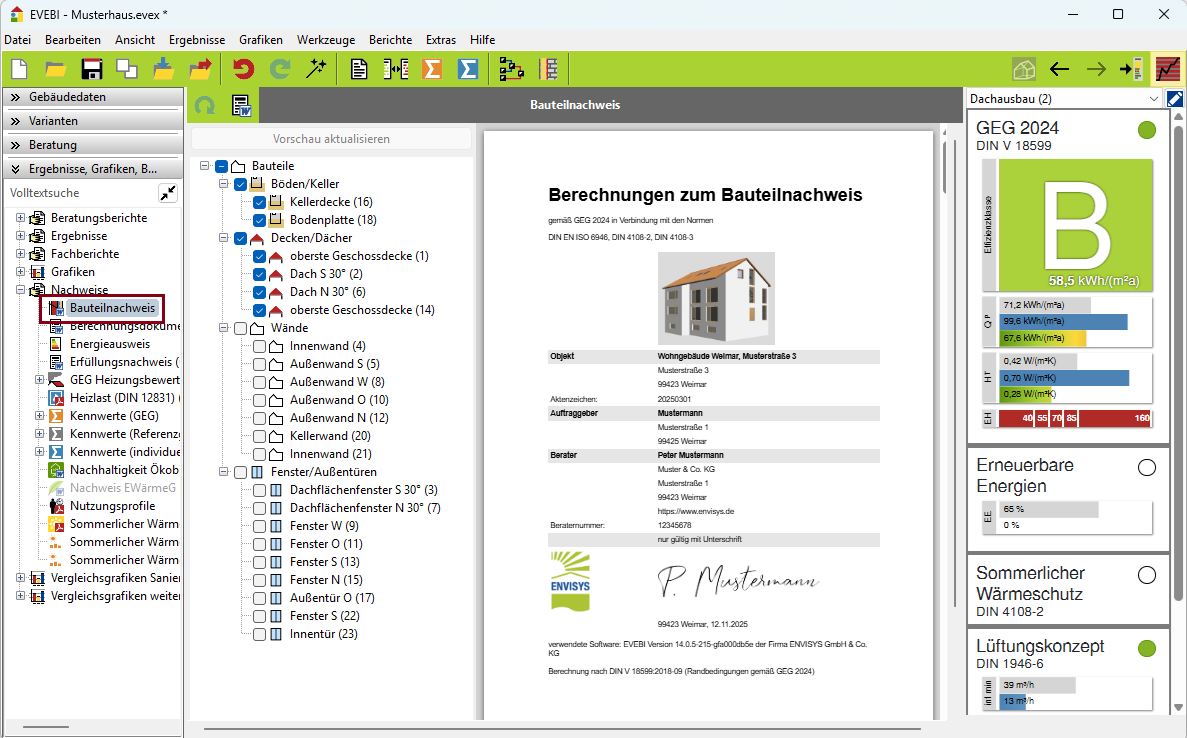Open the 3D building view
The image size is (1187, 738).
pos(1023,70)
